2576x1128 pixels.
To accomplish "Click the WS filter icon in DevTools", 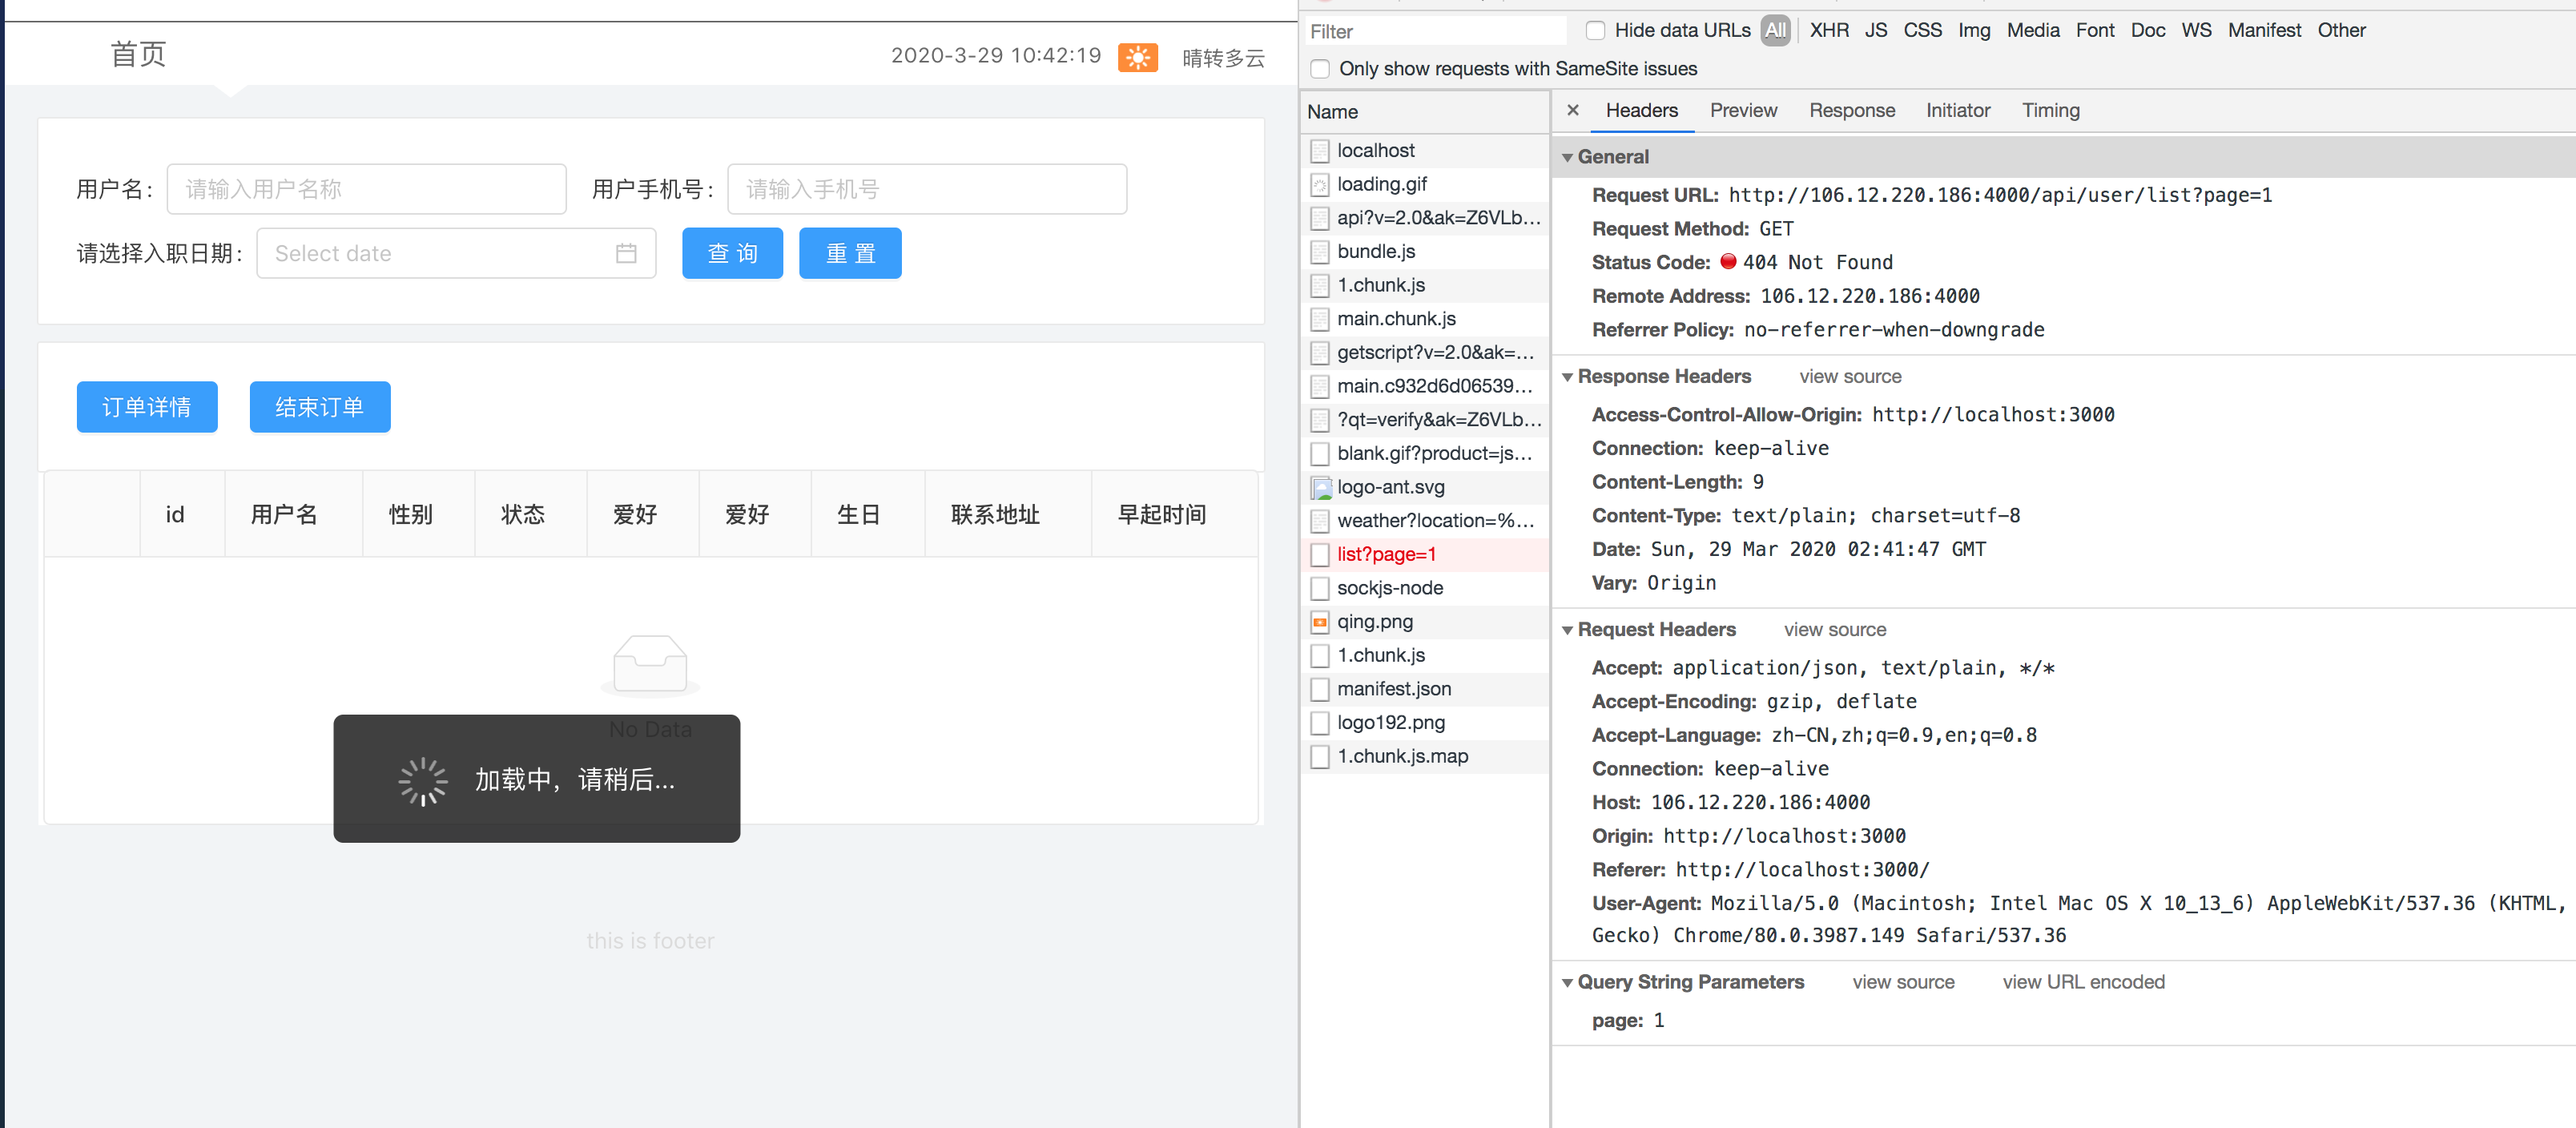I will (x=2195, y=30).
